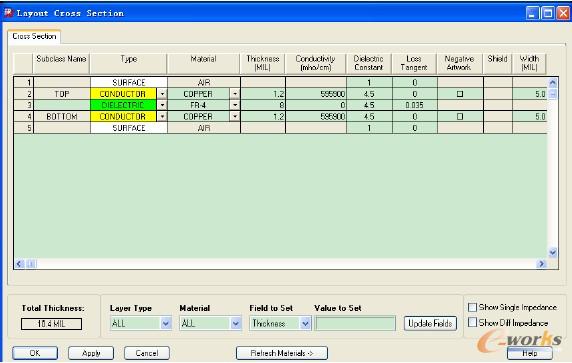Click the Thickness (MIL) column header
The height and width of the screenshot is (363, 572).
click(263, 63)
